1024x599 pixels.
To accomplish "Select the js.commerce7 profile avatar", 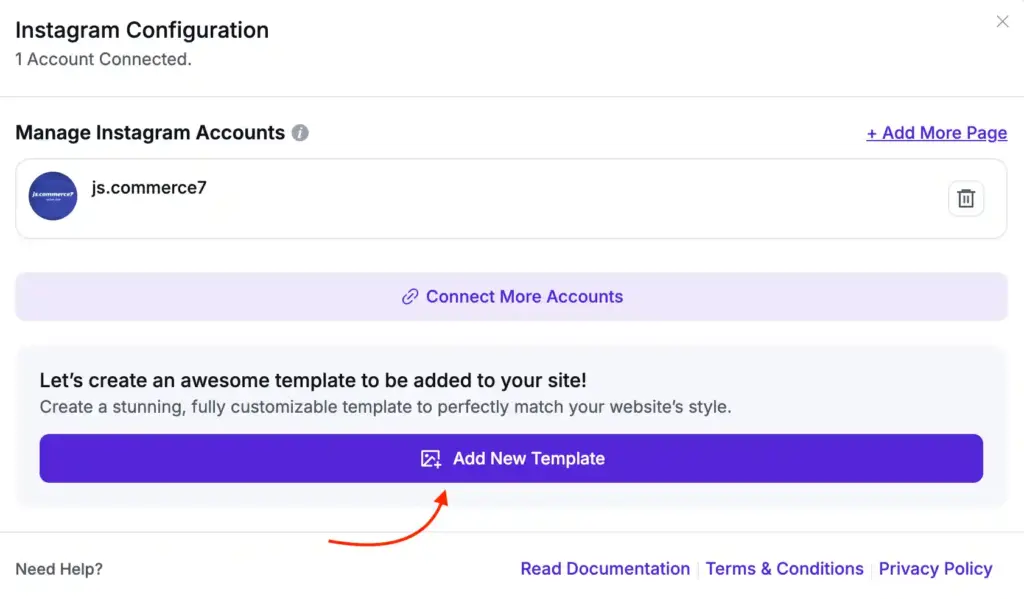I will pyautogui.click(x=52, y=196).
